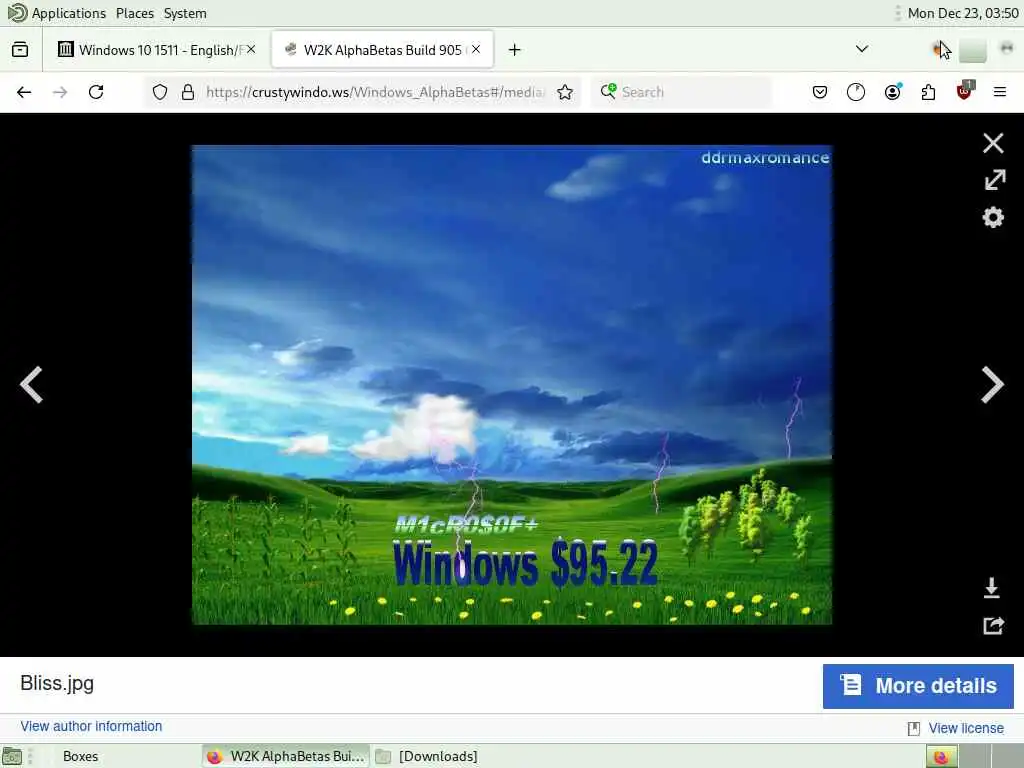Screen dimensions: 1024x768
Task: Select the Firefox workspace switcher thumbnail
Action: tap(941, 757)
